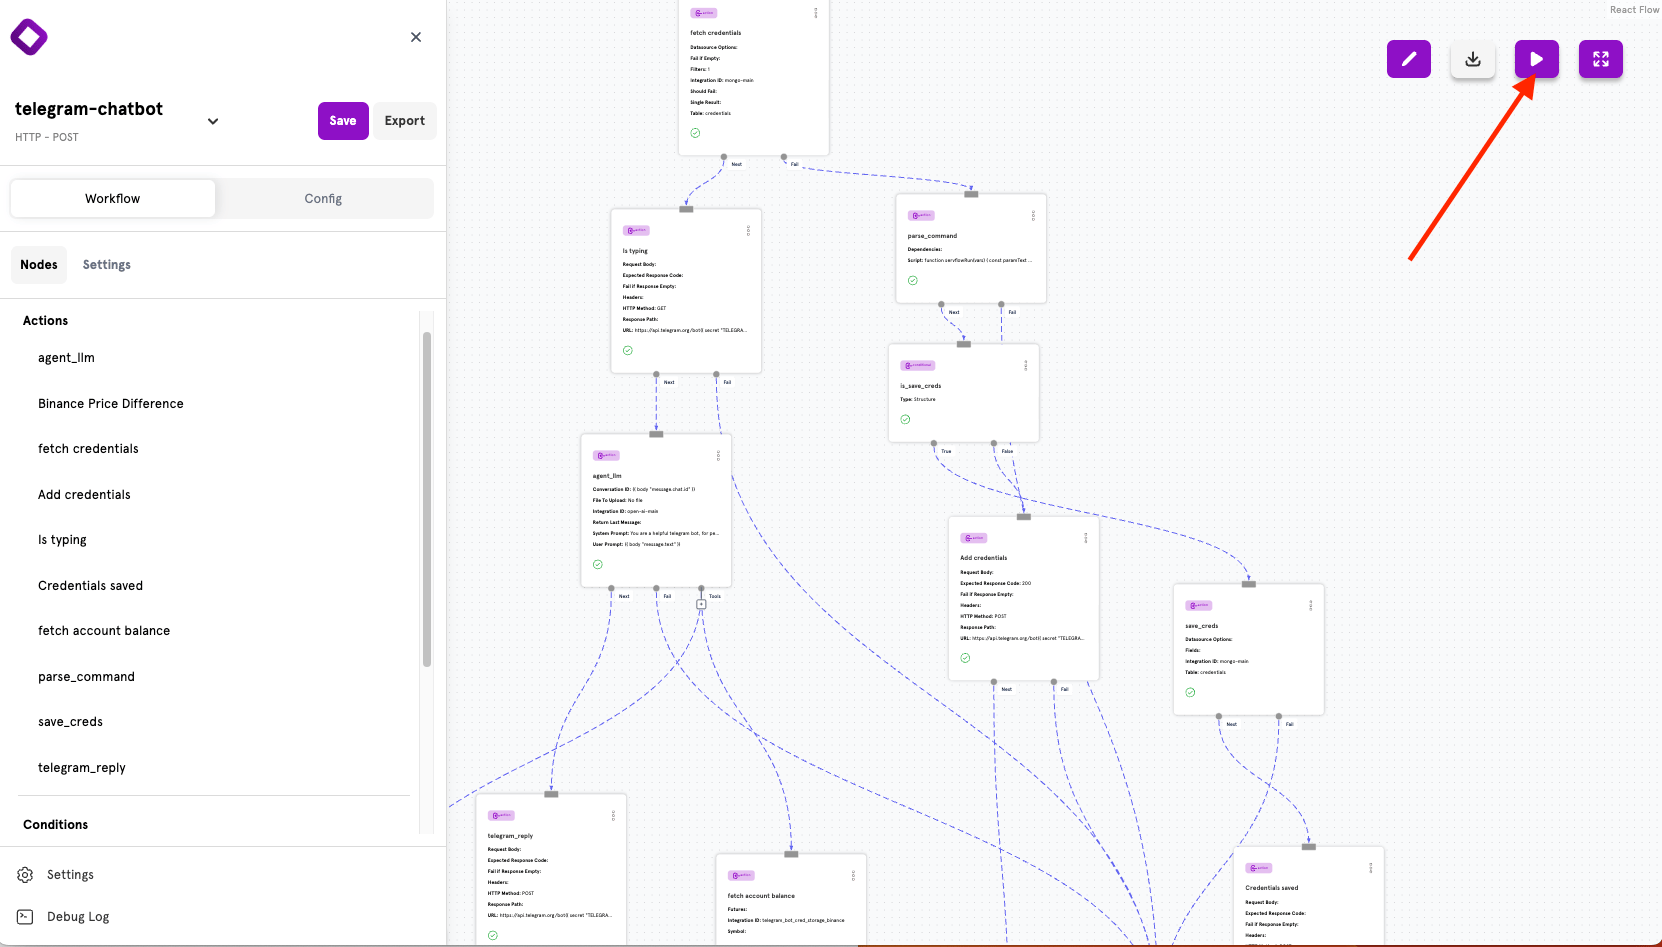Toggle fullscreen canvas view
Viewport: 1662px width, 947px height.
1601,59
